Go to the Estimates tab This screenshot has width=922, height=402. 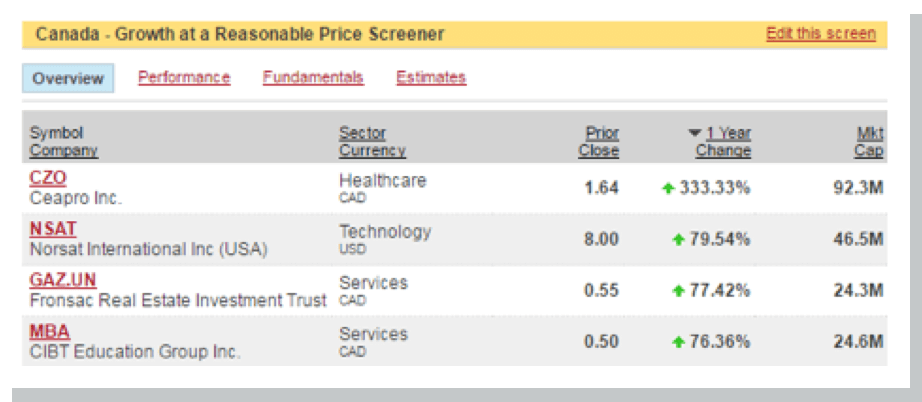tap(431, 78)
